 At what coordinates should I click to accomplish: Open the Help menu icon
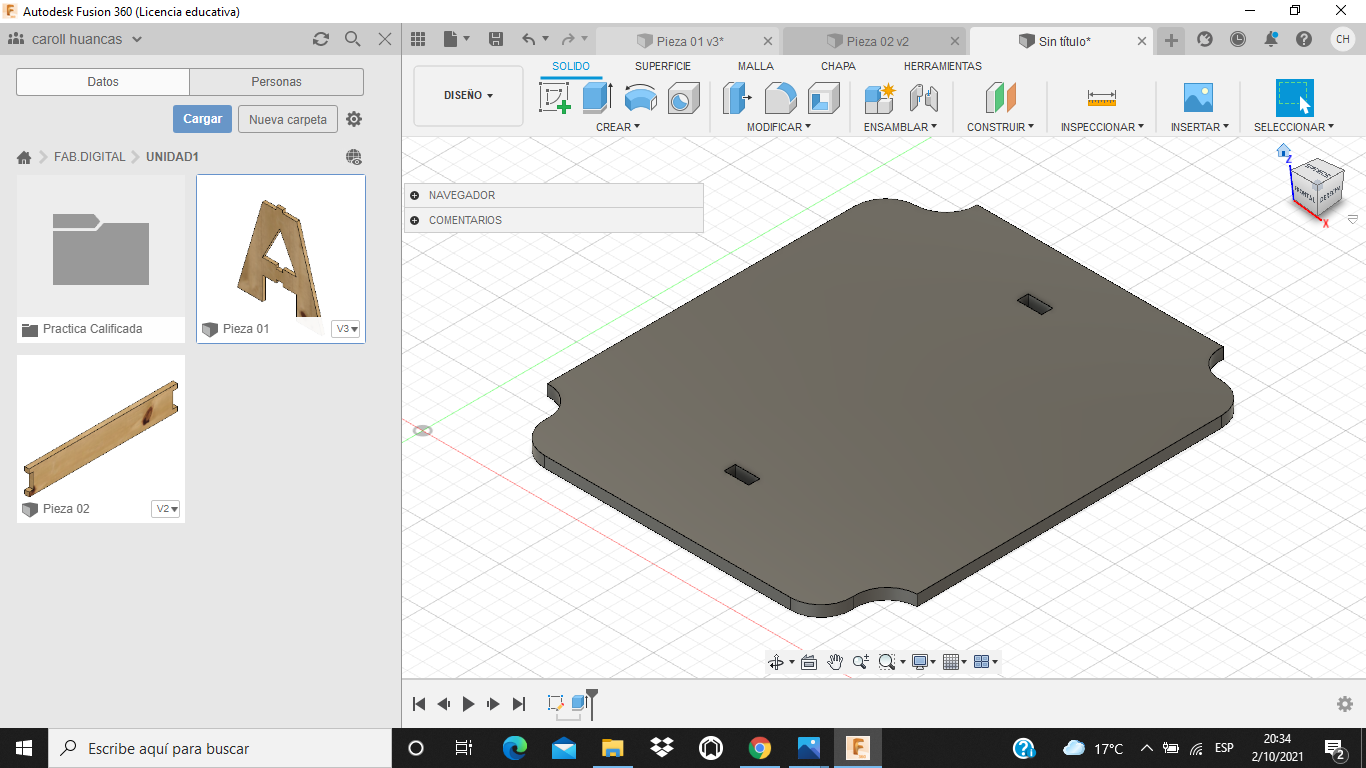pyautogui.click(x=1304, y=39)
